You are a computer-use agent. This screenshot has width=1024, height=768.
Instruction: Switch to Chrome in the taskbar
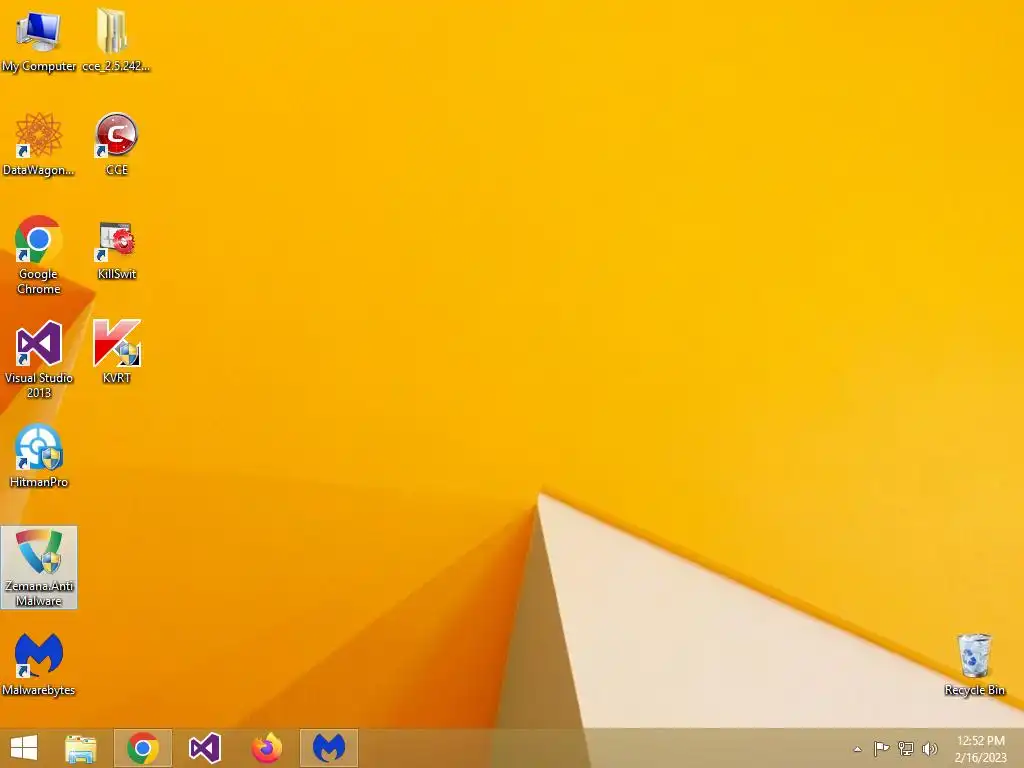(143, 748)
